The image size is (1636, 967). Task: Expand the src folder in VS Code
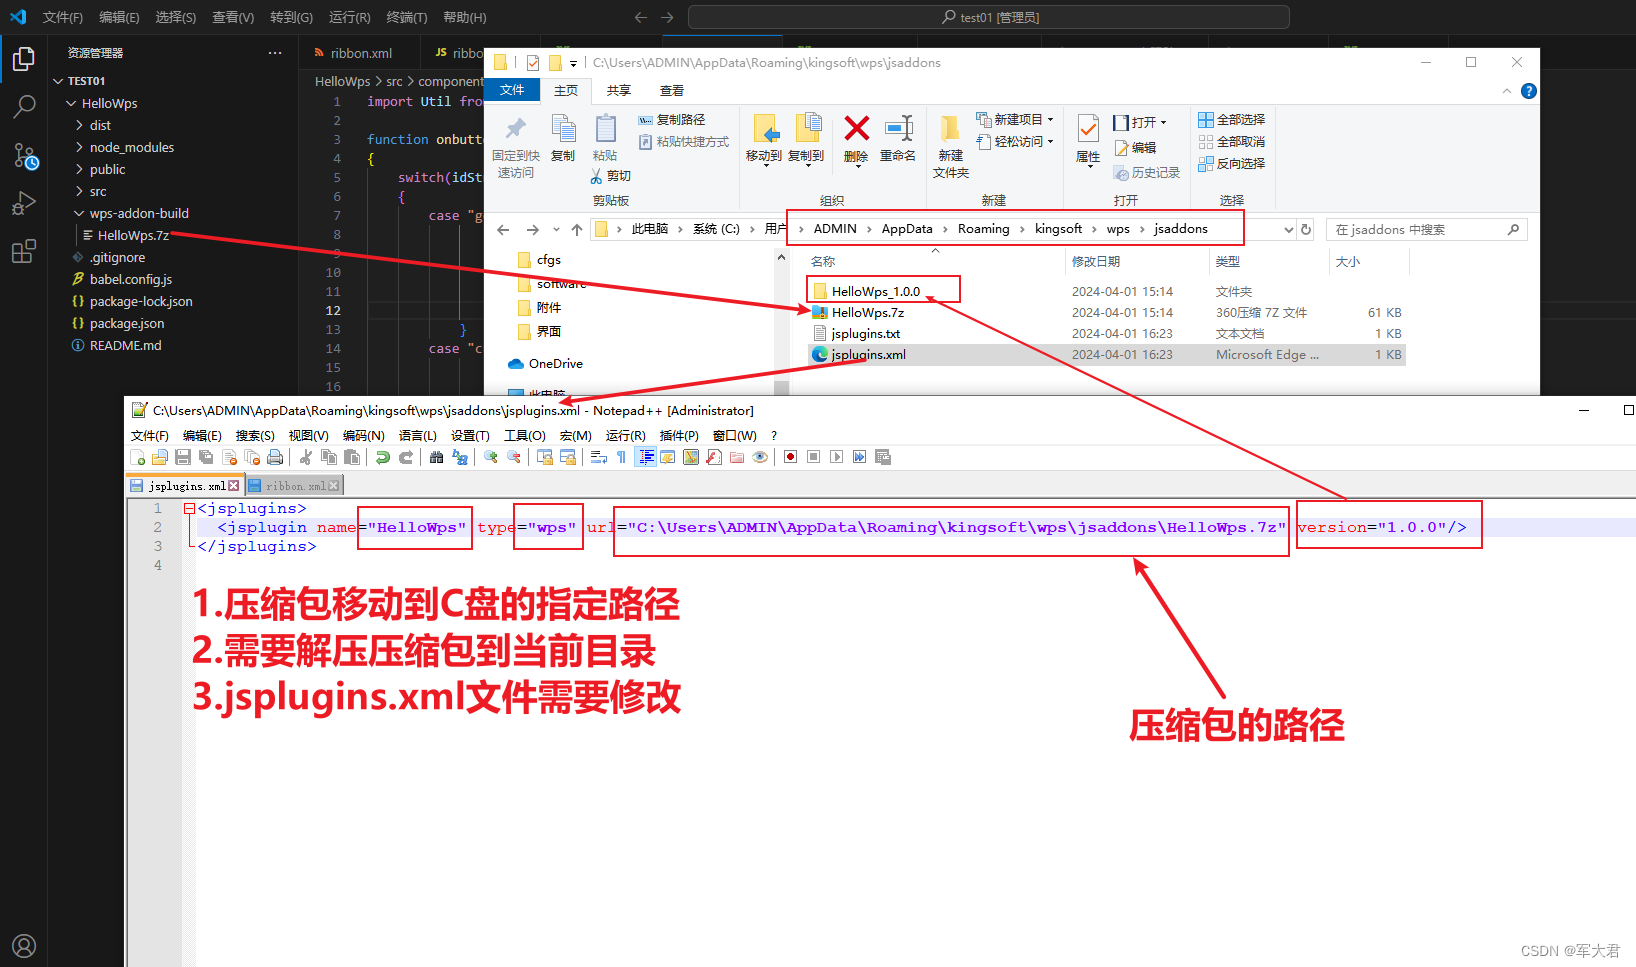pos(79,191)
